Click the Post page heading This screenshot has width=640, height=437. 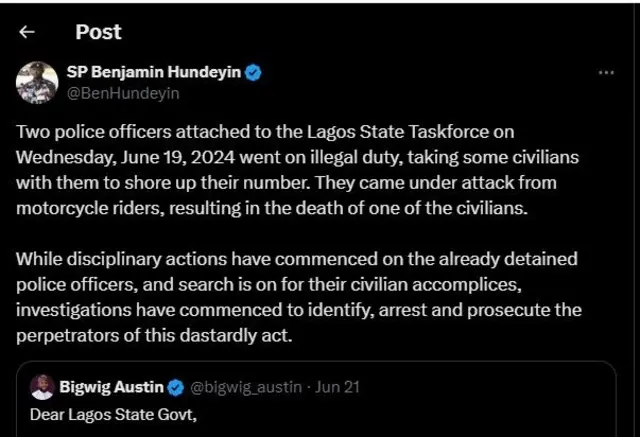[98, 32]
